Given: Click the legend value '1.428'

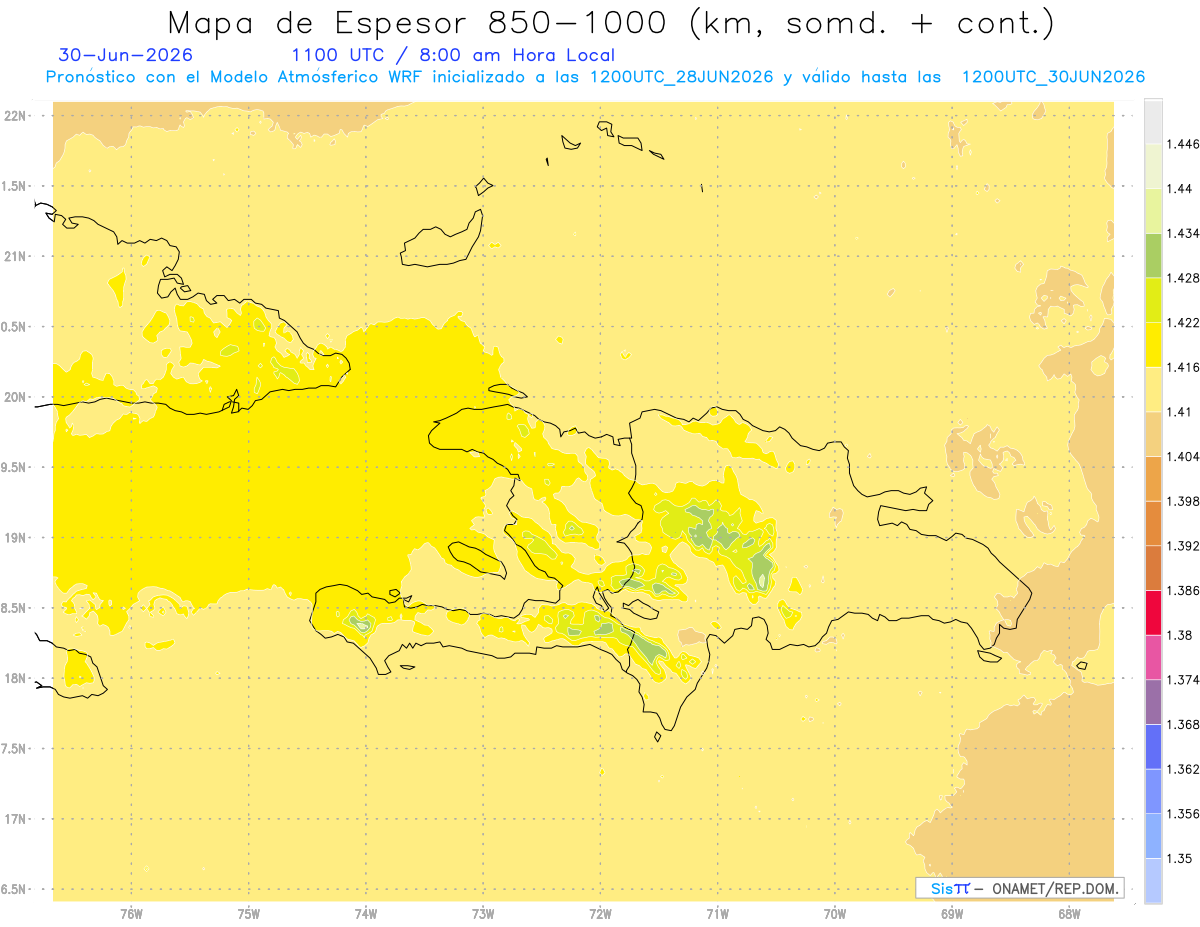Looking at the screenshot, I should pyautogui.click(x=1185, y=278).
